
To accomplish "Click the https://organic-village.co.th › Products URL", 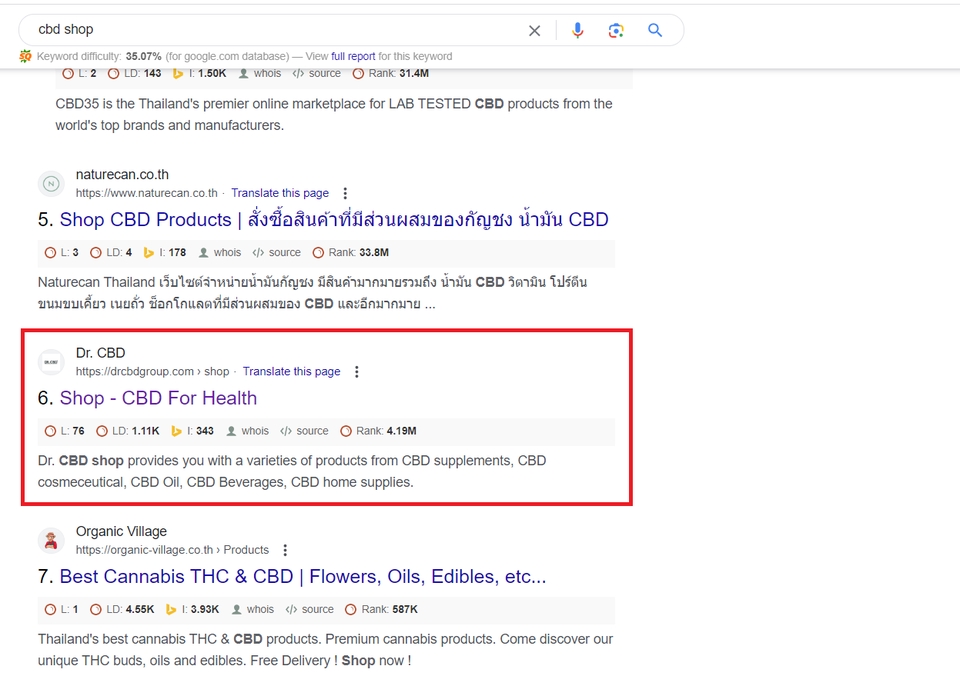I will pyautogui.click(x=172, y=550).
